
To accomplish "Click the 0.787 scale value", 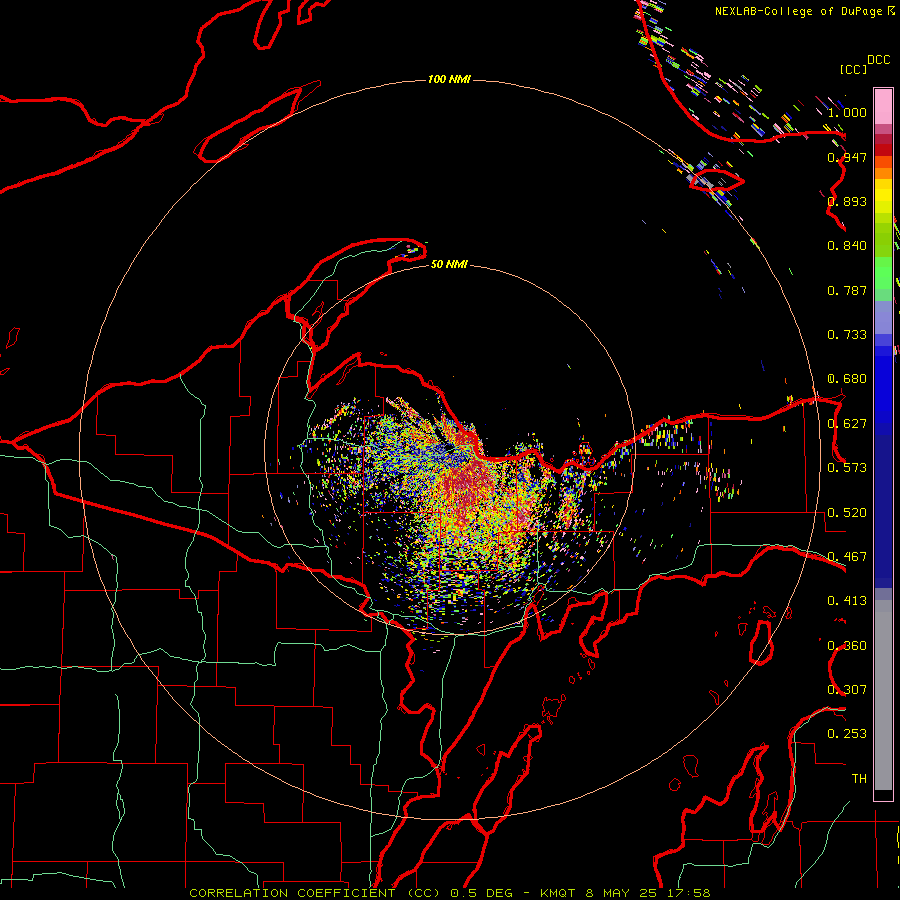I will (x=847, y=290).
